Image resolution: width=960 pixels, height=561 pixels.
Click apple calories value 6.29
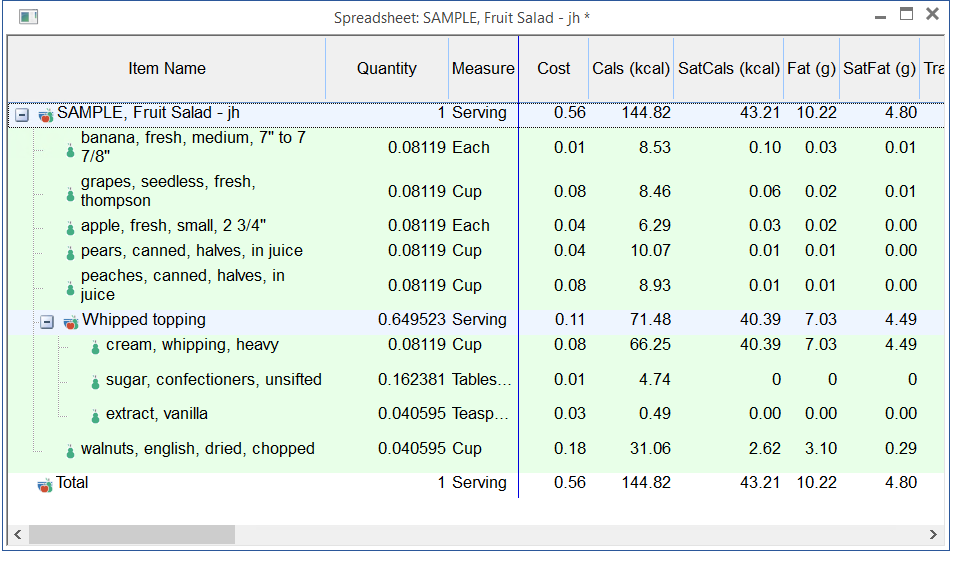[x=654, y=225]
